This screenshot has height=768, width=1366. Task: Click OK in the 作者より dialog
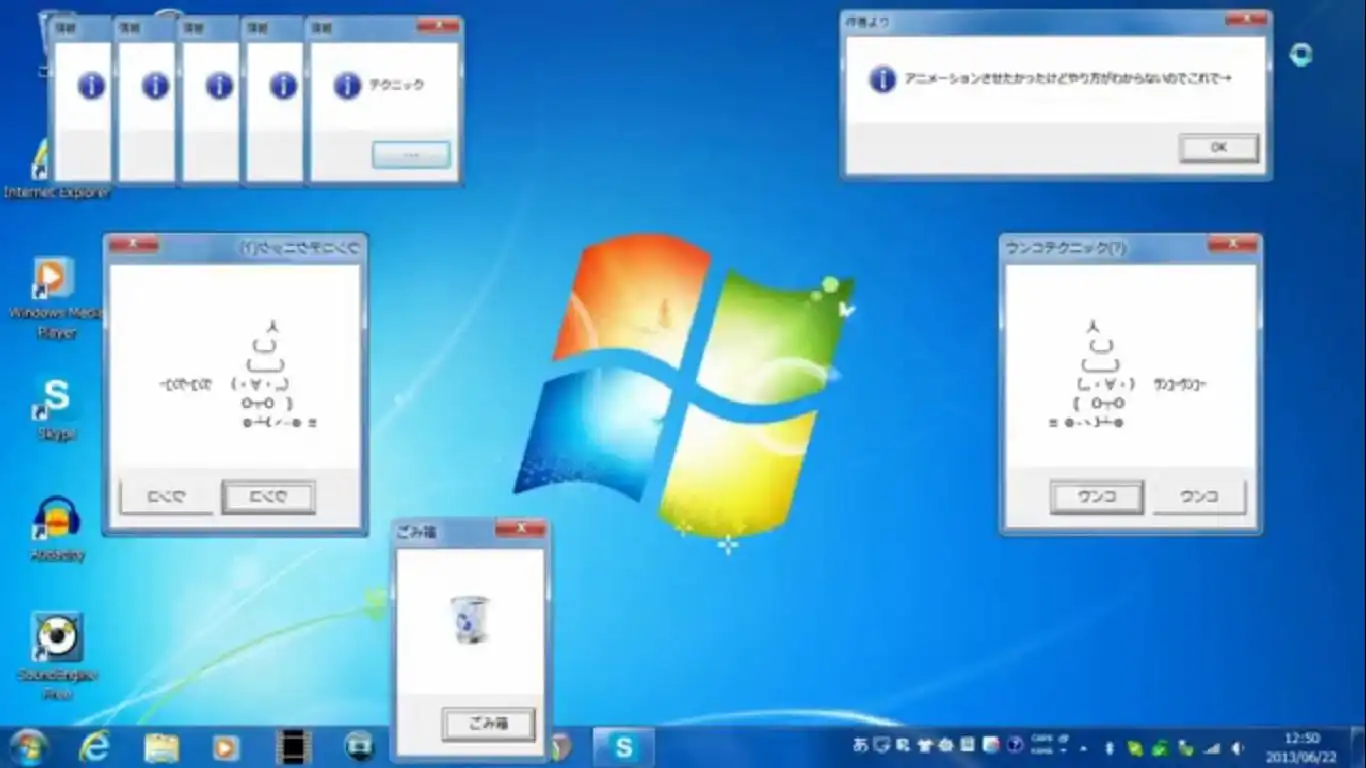click(1218, 147)
